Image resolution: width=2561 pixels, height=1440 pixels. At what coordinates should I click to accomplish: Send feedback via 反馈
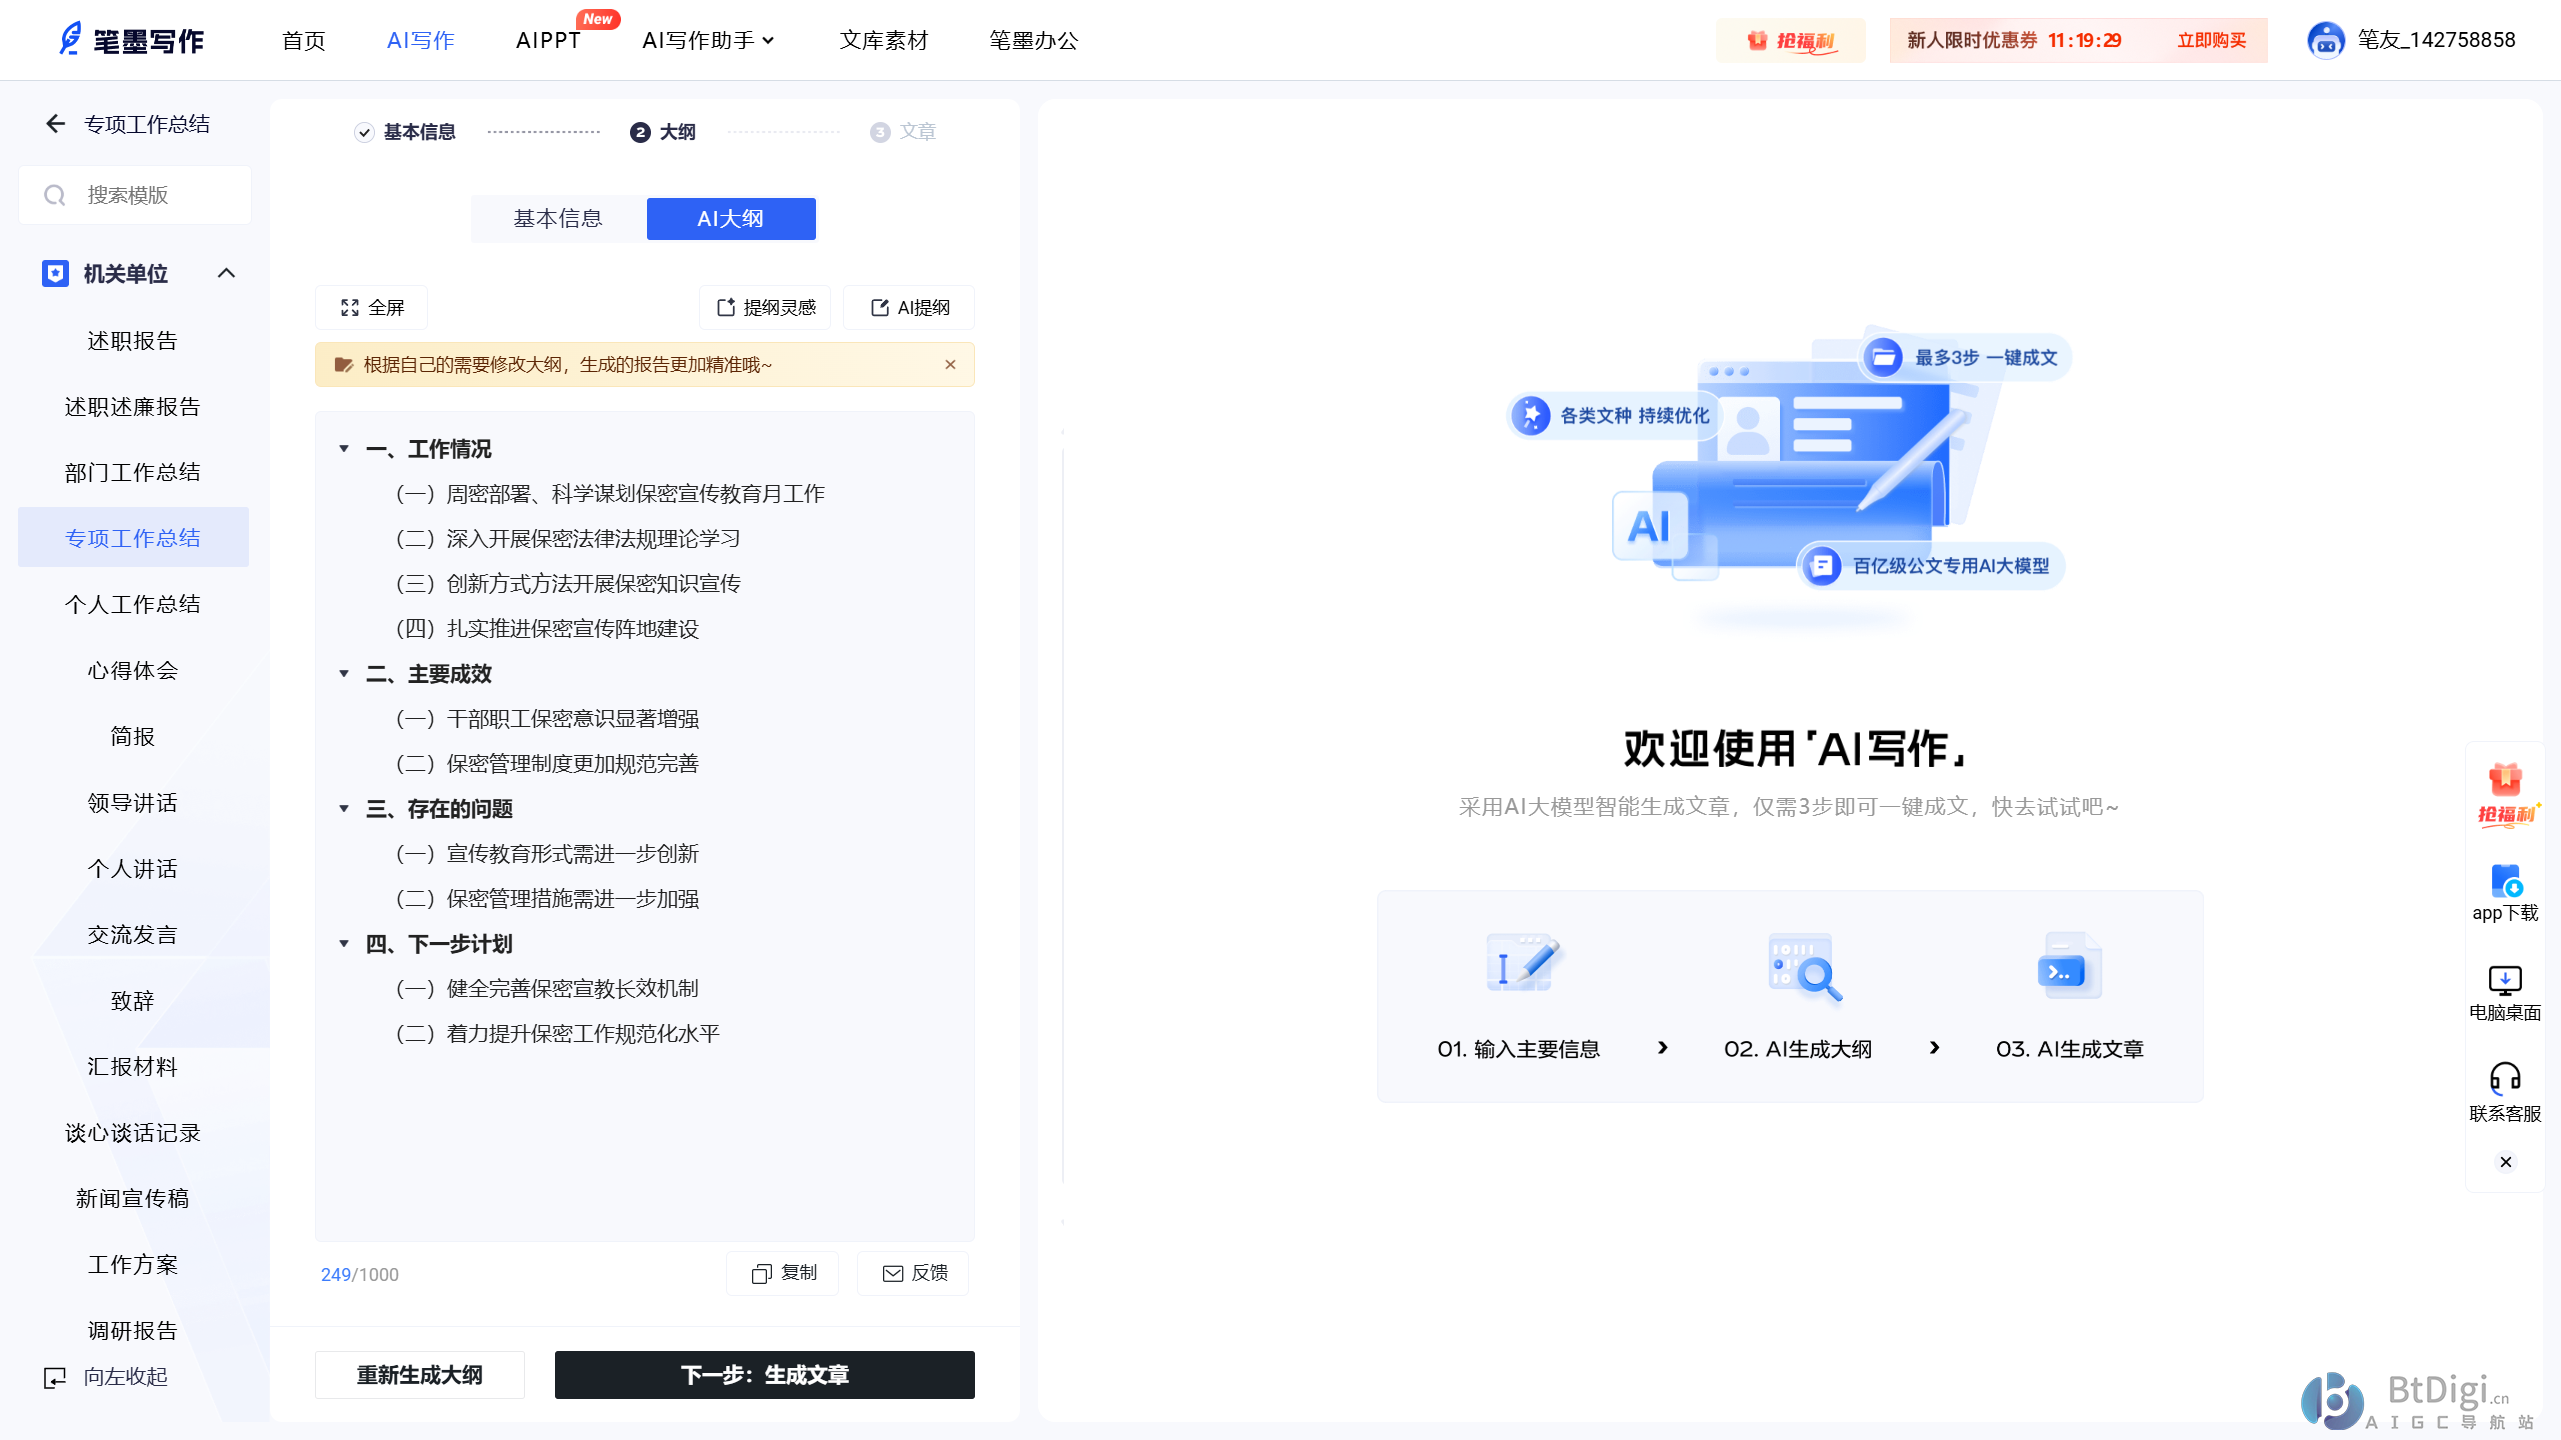[914, 1273]
